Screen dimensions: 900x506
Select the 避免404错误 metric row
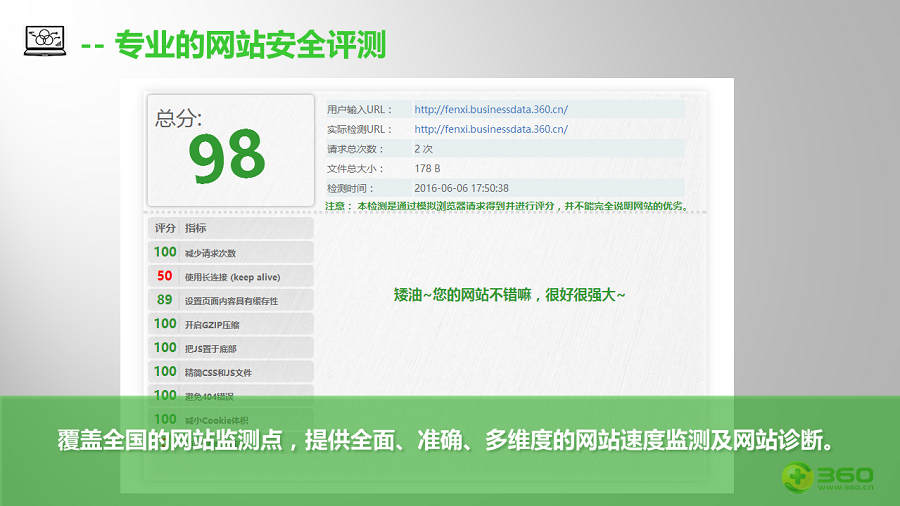(x=231, y=396)
